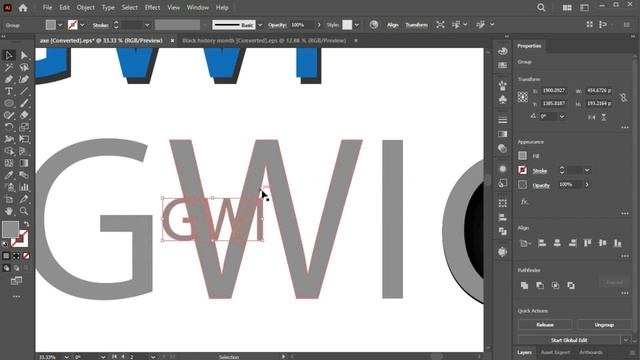Choose a transform reference point

523,97
